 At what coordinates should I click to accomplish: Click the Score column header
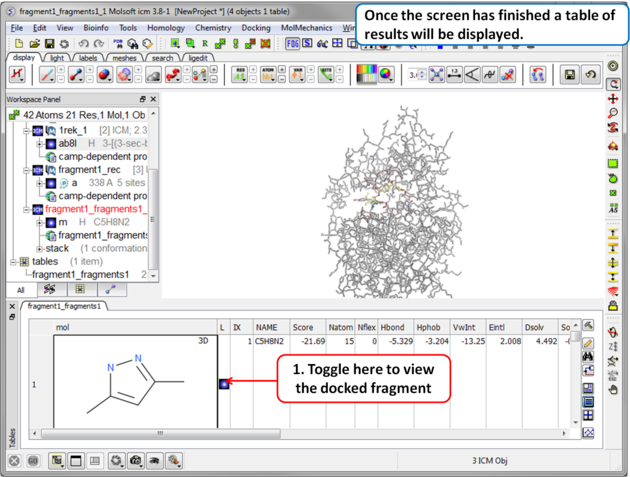tap(303, 327)
